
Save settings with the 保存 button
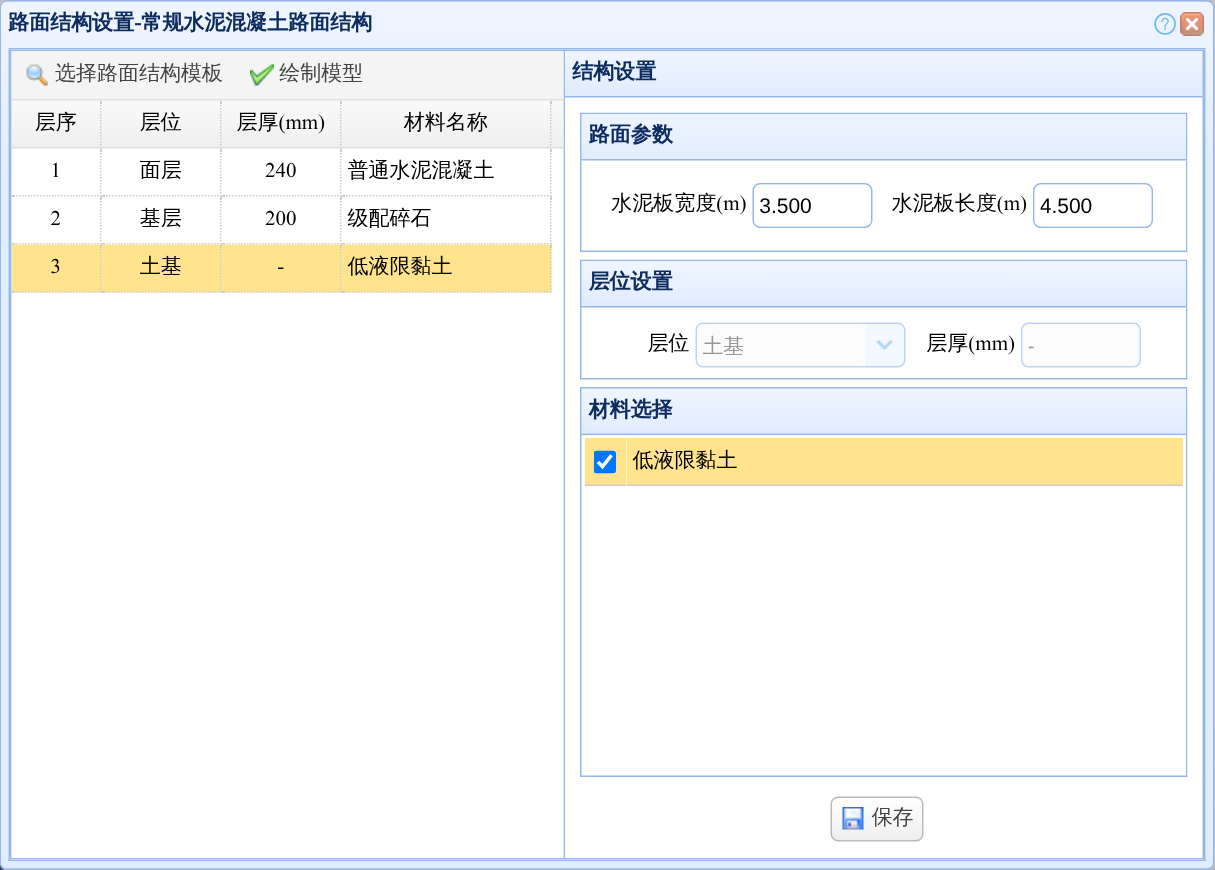click(x=877, y=819)
